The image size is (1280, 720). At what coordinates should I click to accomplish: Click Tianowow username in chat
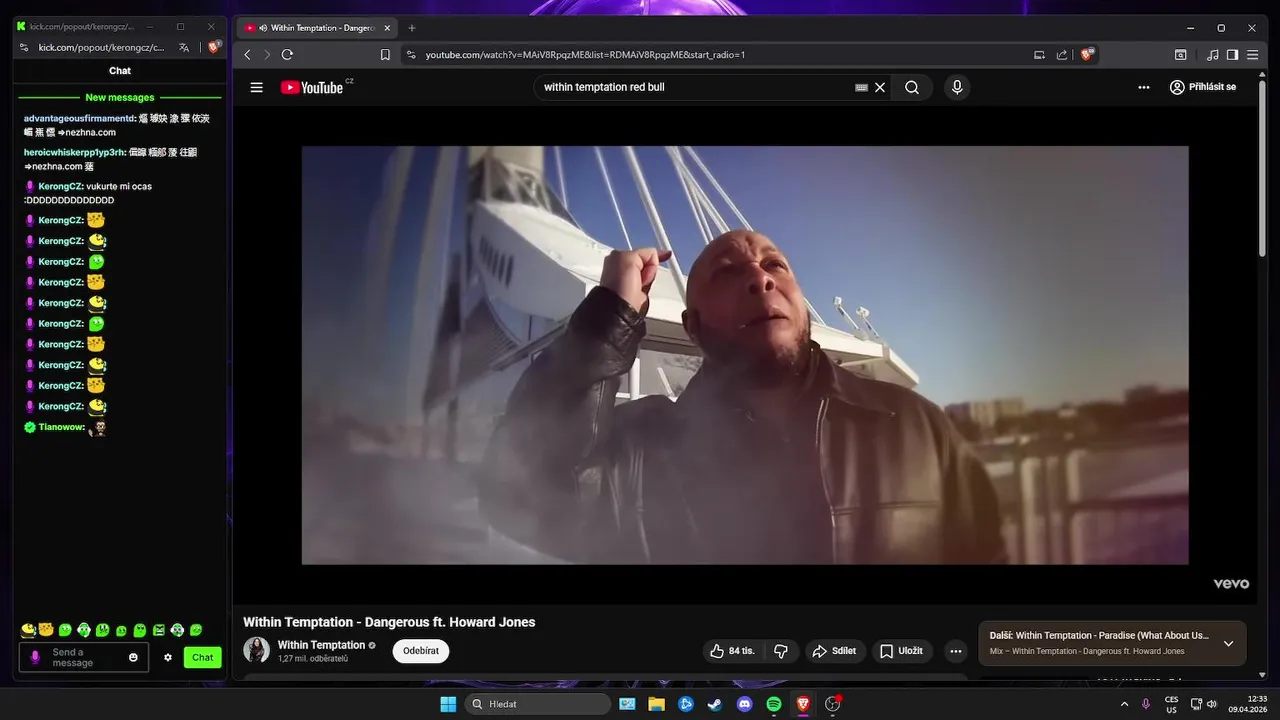click(x=62, y=427)
